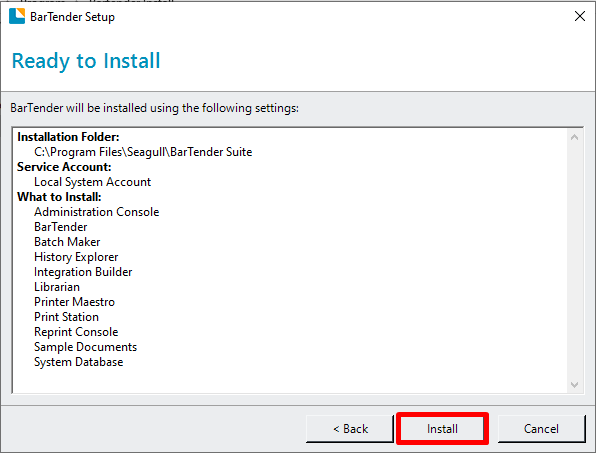Click Administration Console in the list
596x453 pixels.
(x=97, y=212)
